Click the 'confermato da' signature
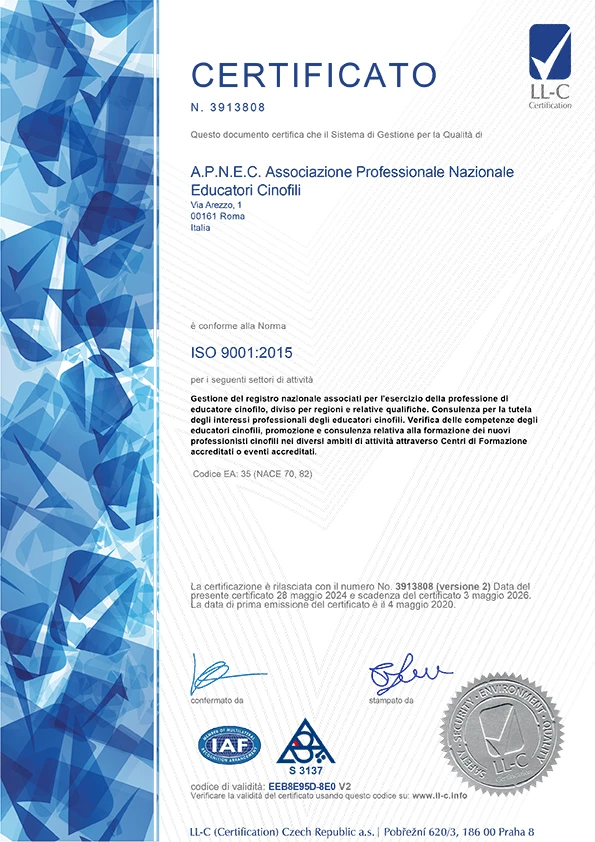 (228, 673)
